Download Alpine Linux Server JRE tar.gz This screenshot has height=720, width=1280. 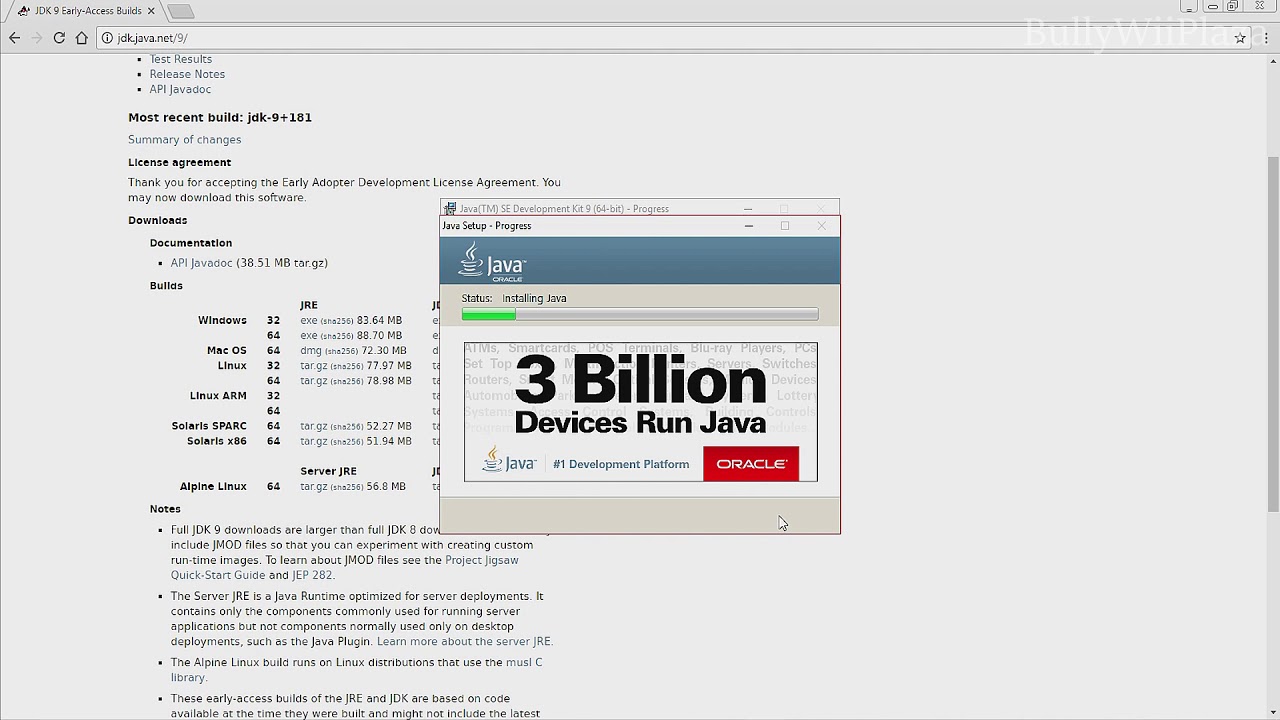(x=313, y=487)
